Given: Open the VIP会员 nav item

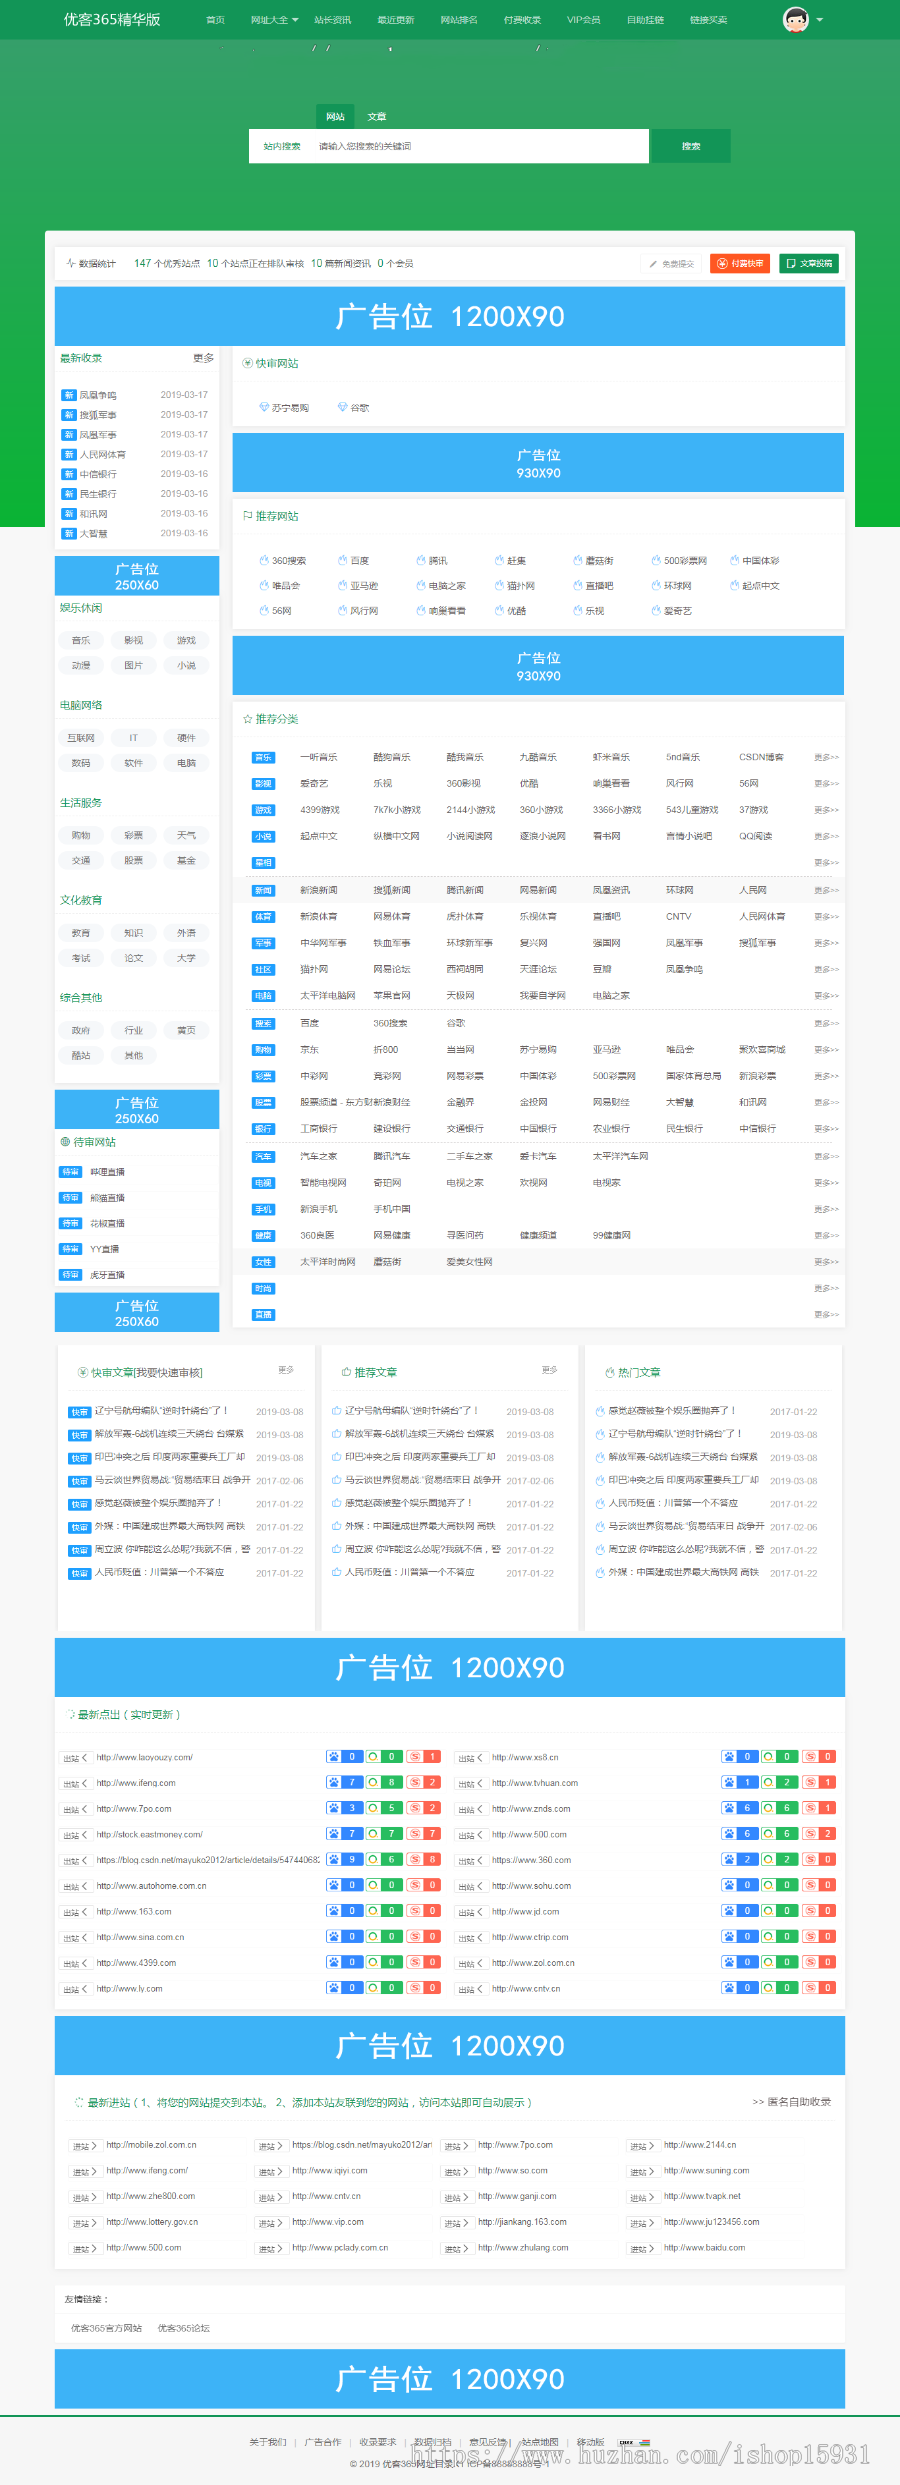Looking at the screenshot, I should (x=584, y=20).
